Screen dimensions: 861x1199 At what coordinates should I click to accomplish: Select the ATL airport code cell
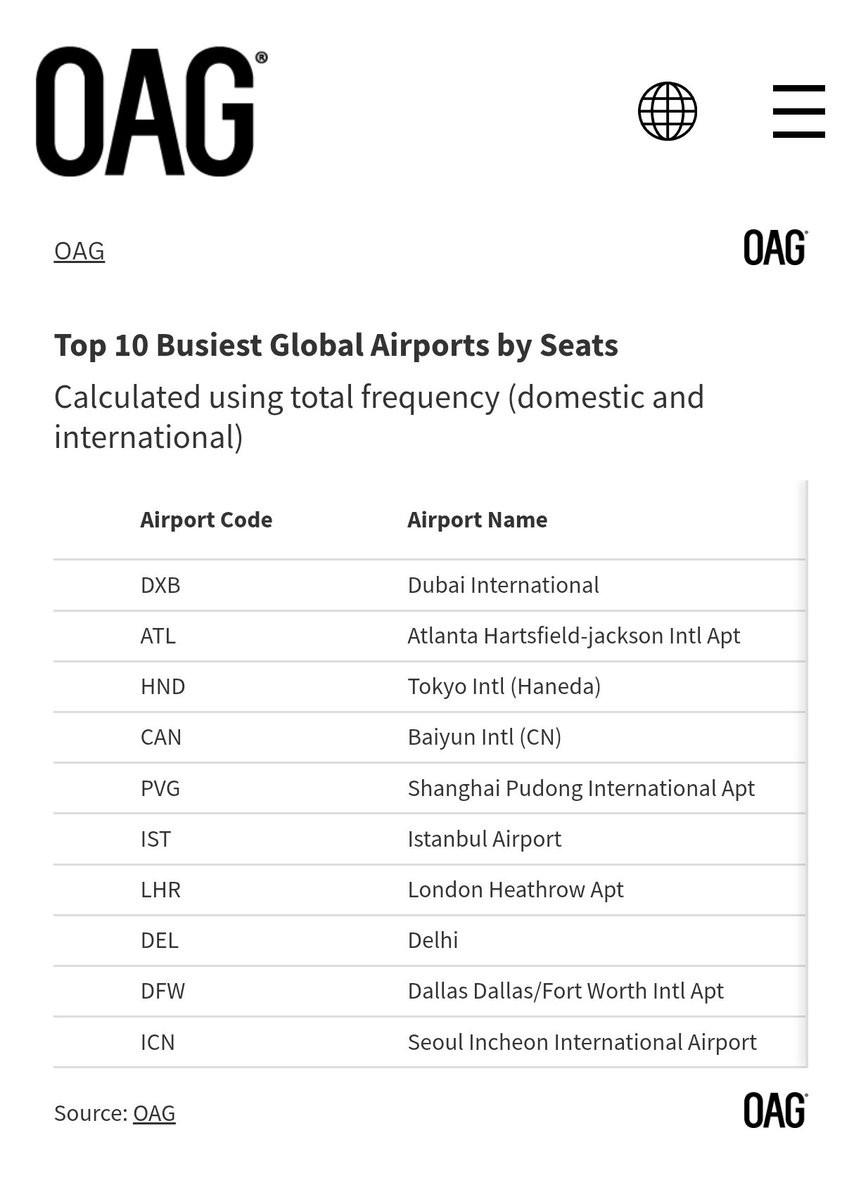pos(158,636)
